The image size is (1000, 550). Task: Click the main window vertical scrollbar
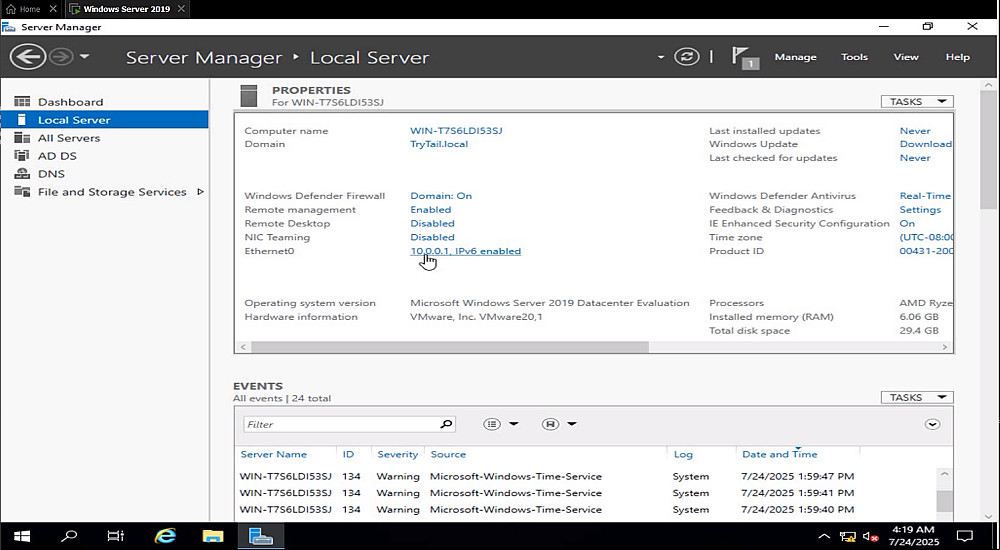pos(988,150)
